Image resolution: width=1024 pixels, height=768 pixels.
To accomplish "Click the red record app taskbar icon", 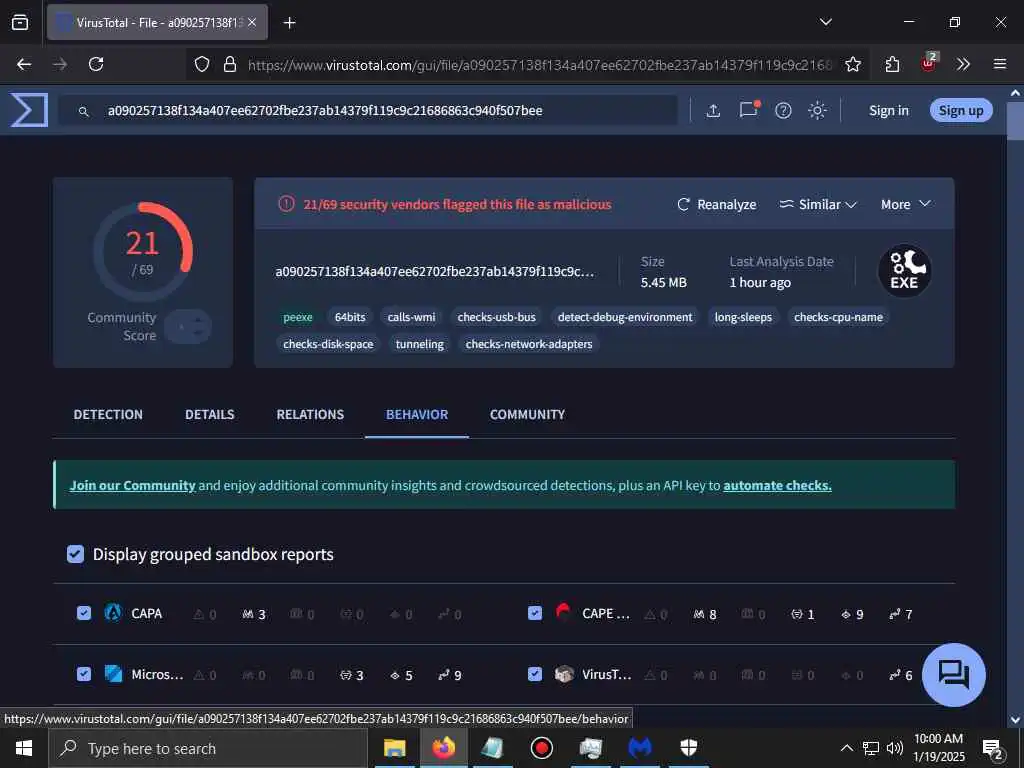I will click(541, 748).
